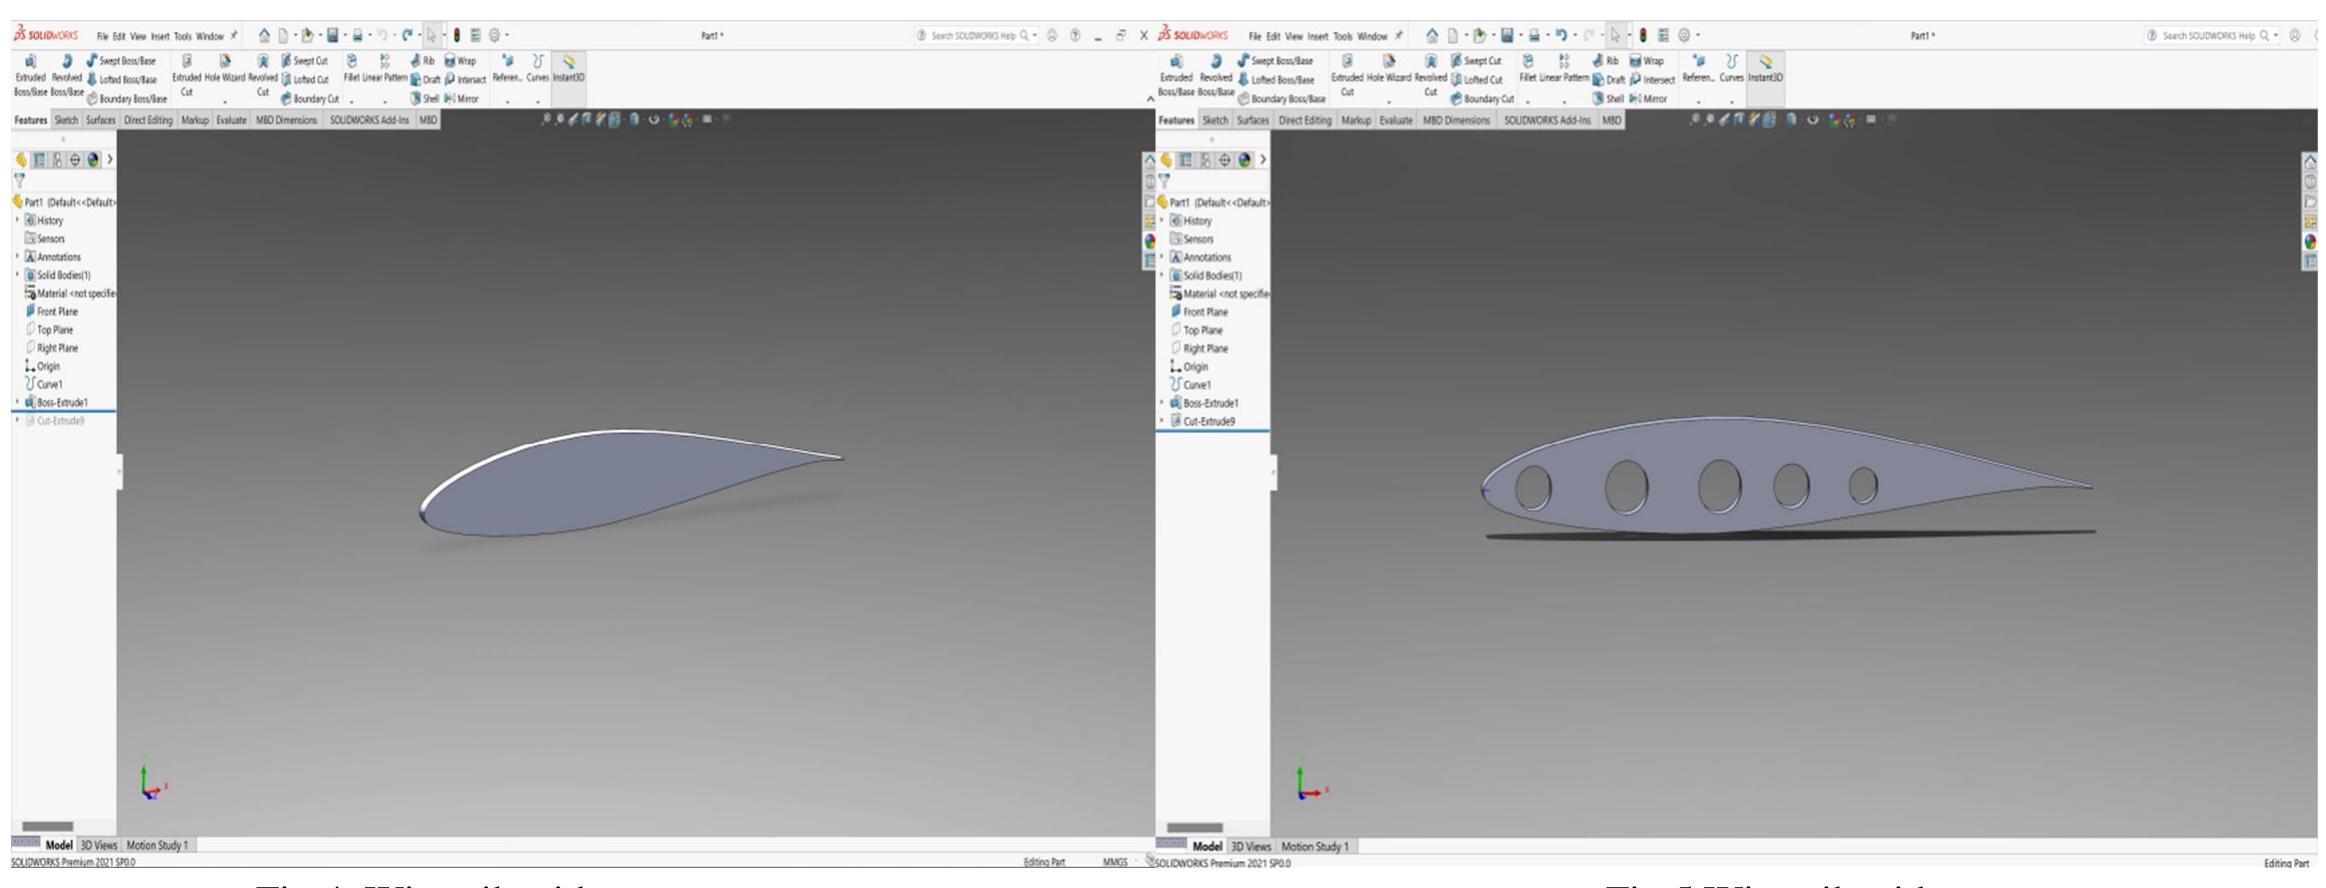This screenshot has height=888, width=2326.
Task: Select suppressed Cut-Extrude9 in left window tree
Action: [54, 421]
